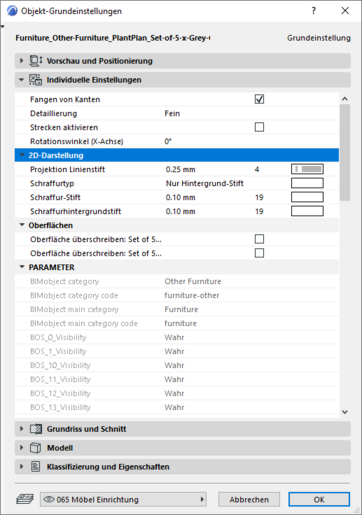Collapse the PARAMETER group
This screenshot has height=515, width=362.
(22, 267)
